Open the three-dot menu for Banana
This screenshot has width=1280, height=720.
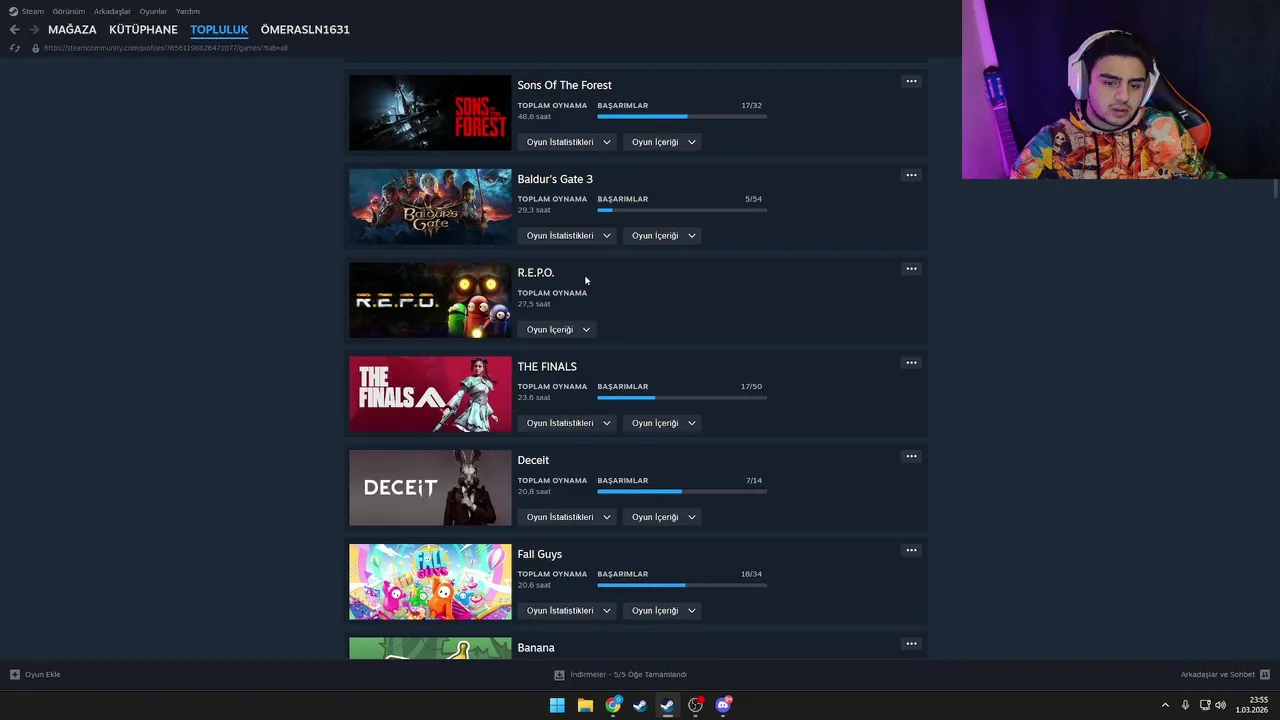911,644
